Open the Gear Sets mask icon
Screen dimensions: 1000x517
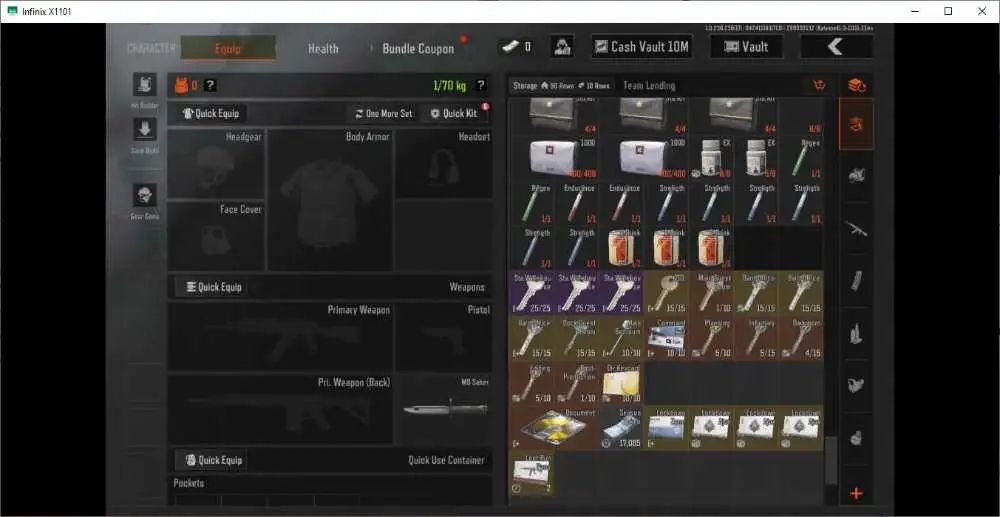pos(145,195)
